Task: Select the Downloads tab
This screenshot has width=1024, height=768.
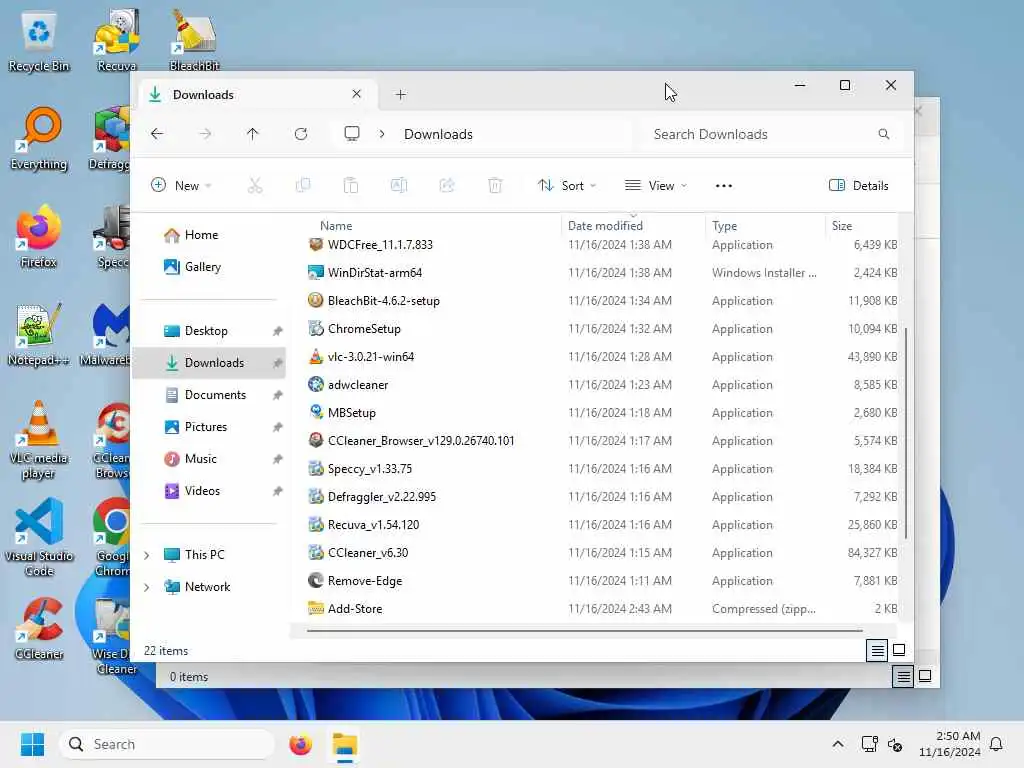Action: click(256, 95)
